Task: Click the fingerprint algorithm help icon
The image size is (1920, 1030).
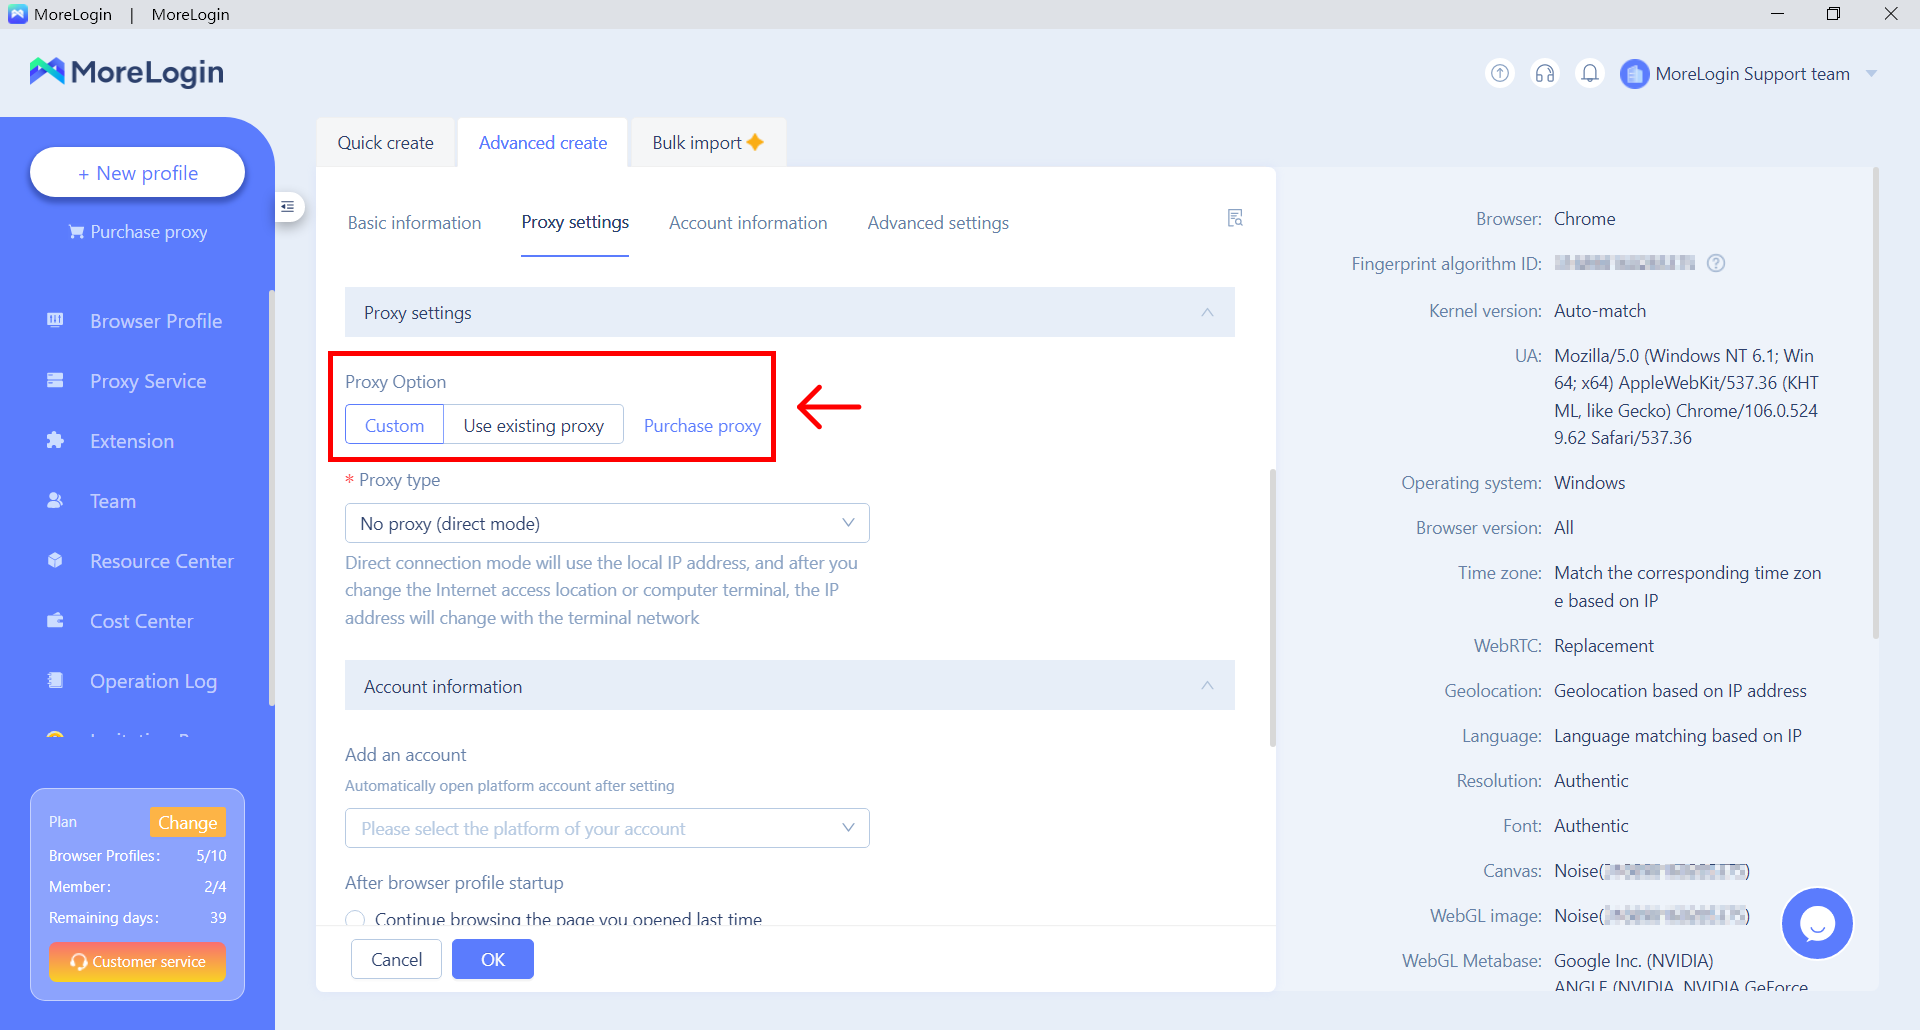Action: (x=1716, y=263)
